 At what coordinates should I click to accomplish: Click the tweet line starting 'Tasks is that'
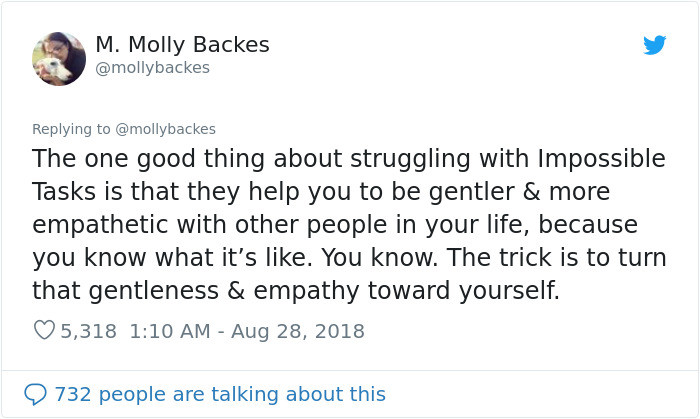point(321,192)
